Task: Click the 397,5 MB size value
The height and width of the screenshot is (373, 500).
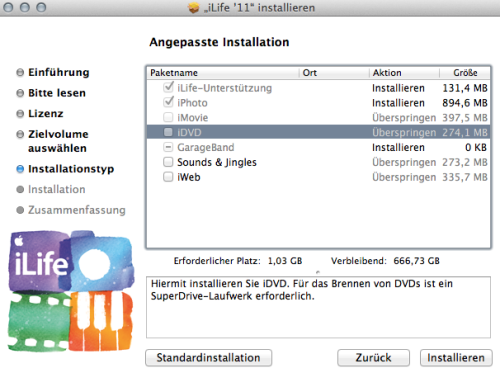Action: coord(465,118)
